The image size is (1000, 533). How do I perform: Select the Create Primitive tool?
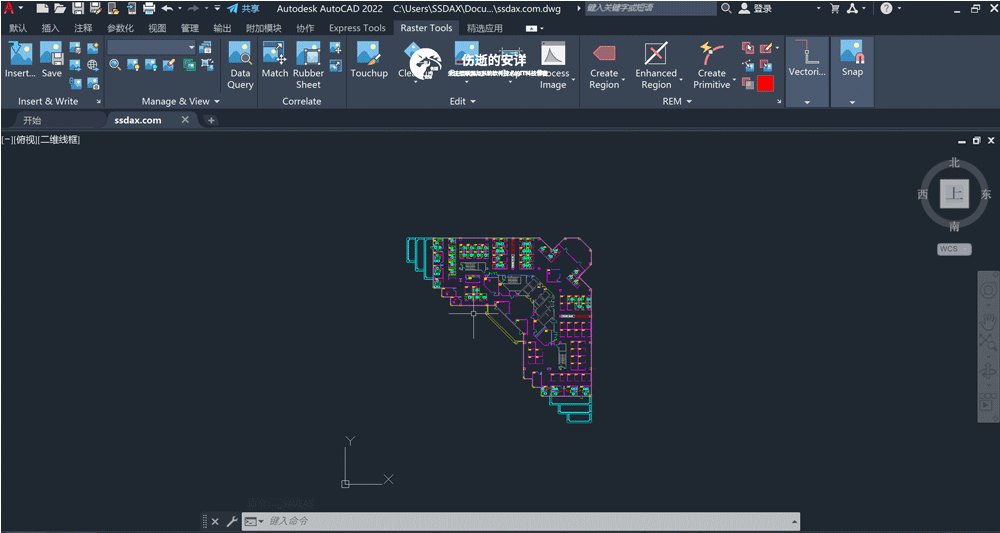[711, 65]
